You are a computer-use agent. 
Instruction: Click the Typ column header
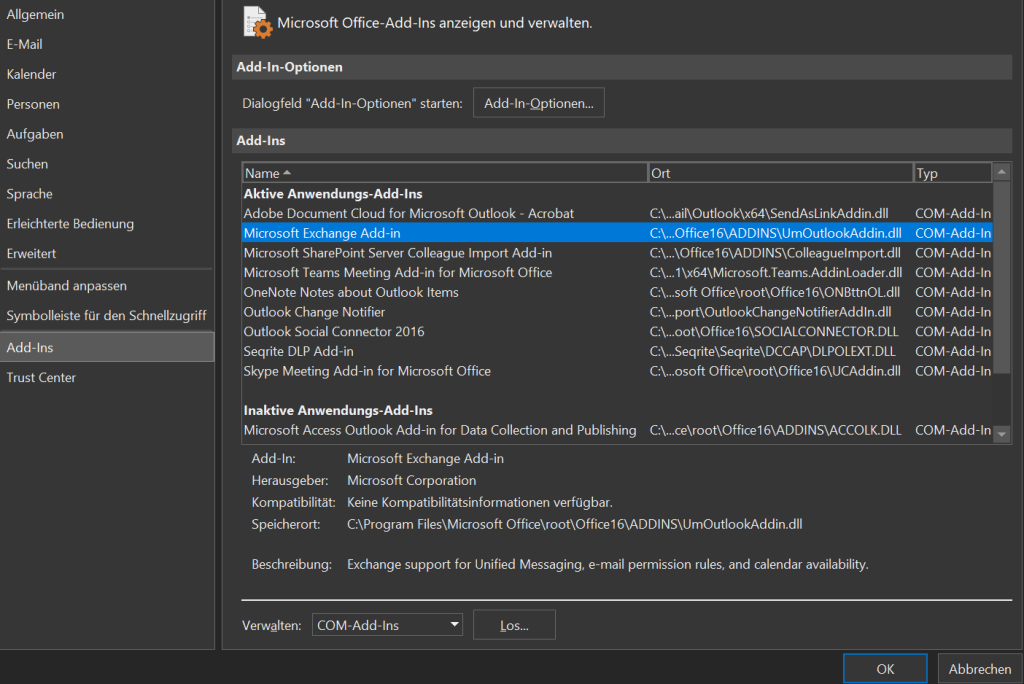pyautogui.click(x=952, y=173)
